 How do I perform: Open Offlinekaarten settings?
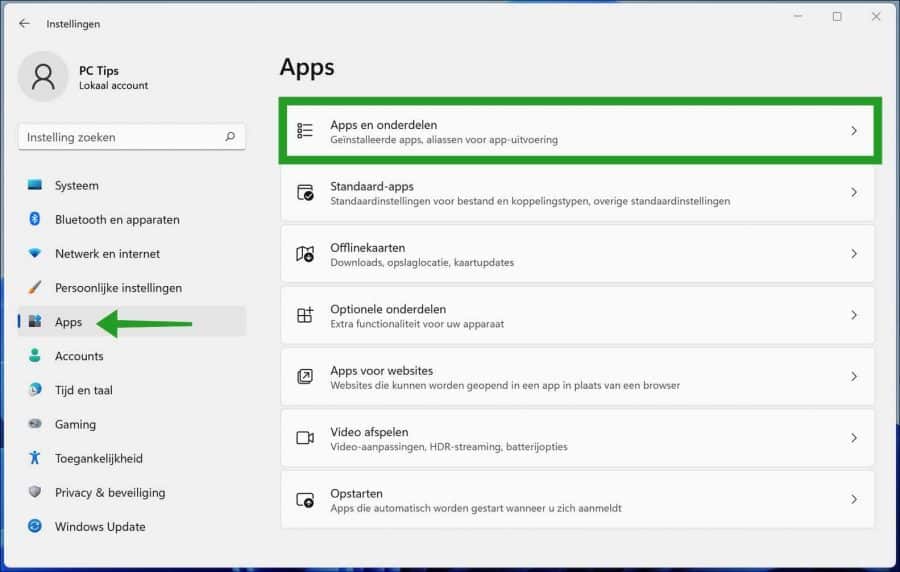[577, 254]
